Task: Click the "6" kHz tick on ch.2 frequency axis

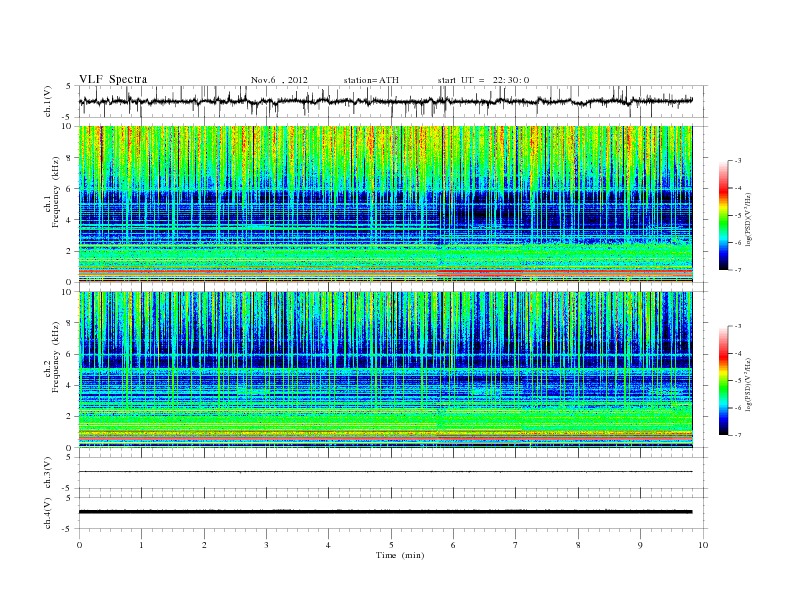Action: tap(69, 354)
